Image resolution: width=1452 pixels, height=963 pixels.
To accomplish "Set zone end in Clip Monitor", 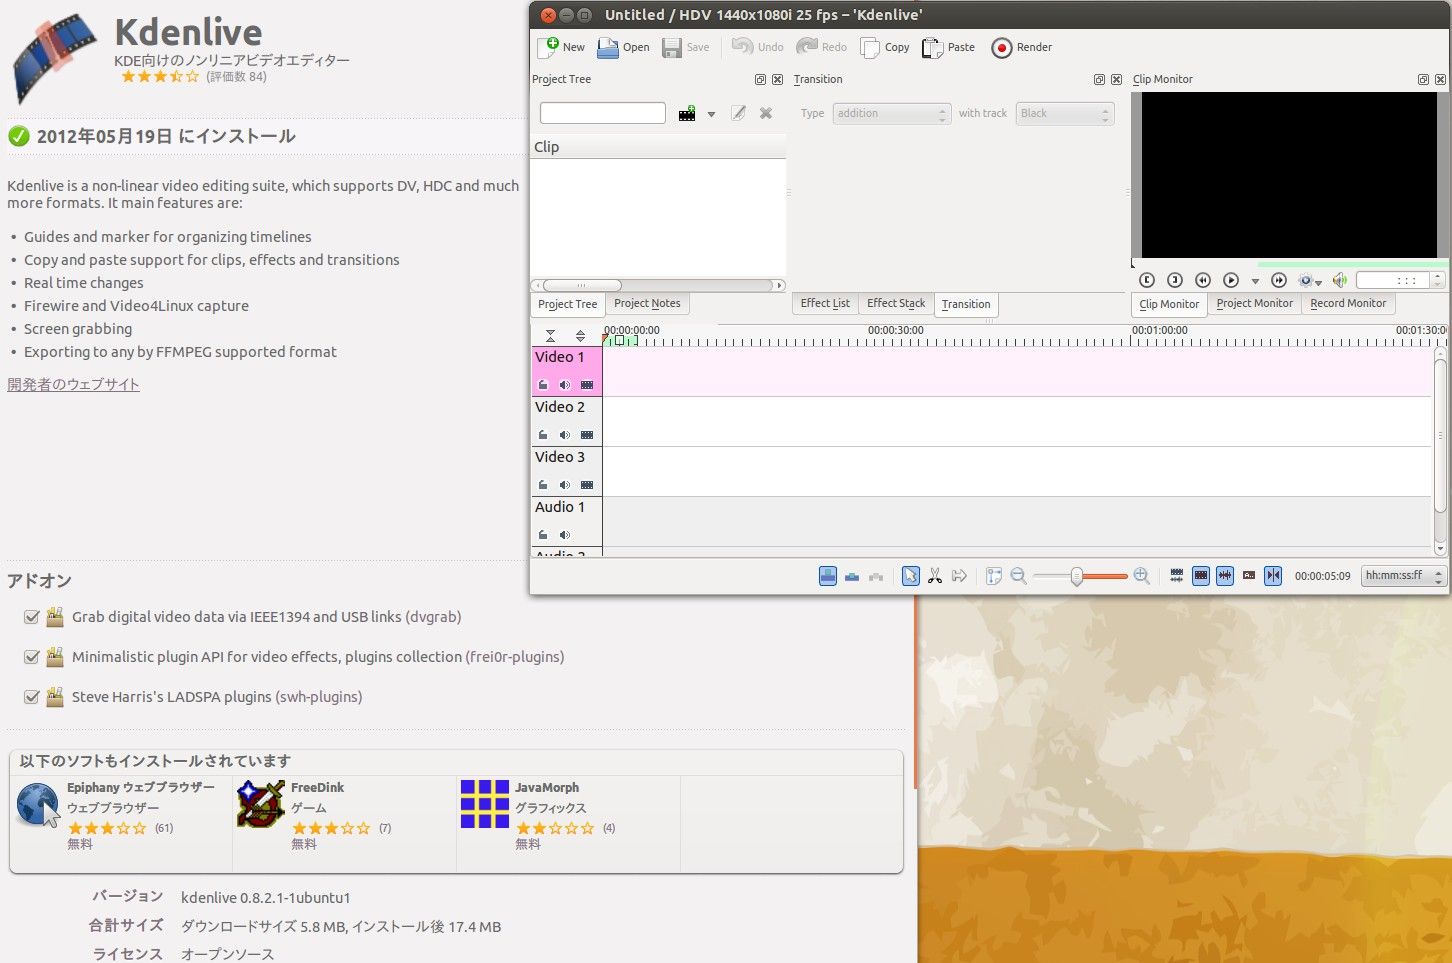I will click(x=1175, y=281).
